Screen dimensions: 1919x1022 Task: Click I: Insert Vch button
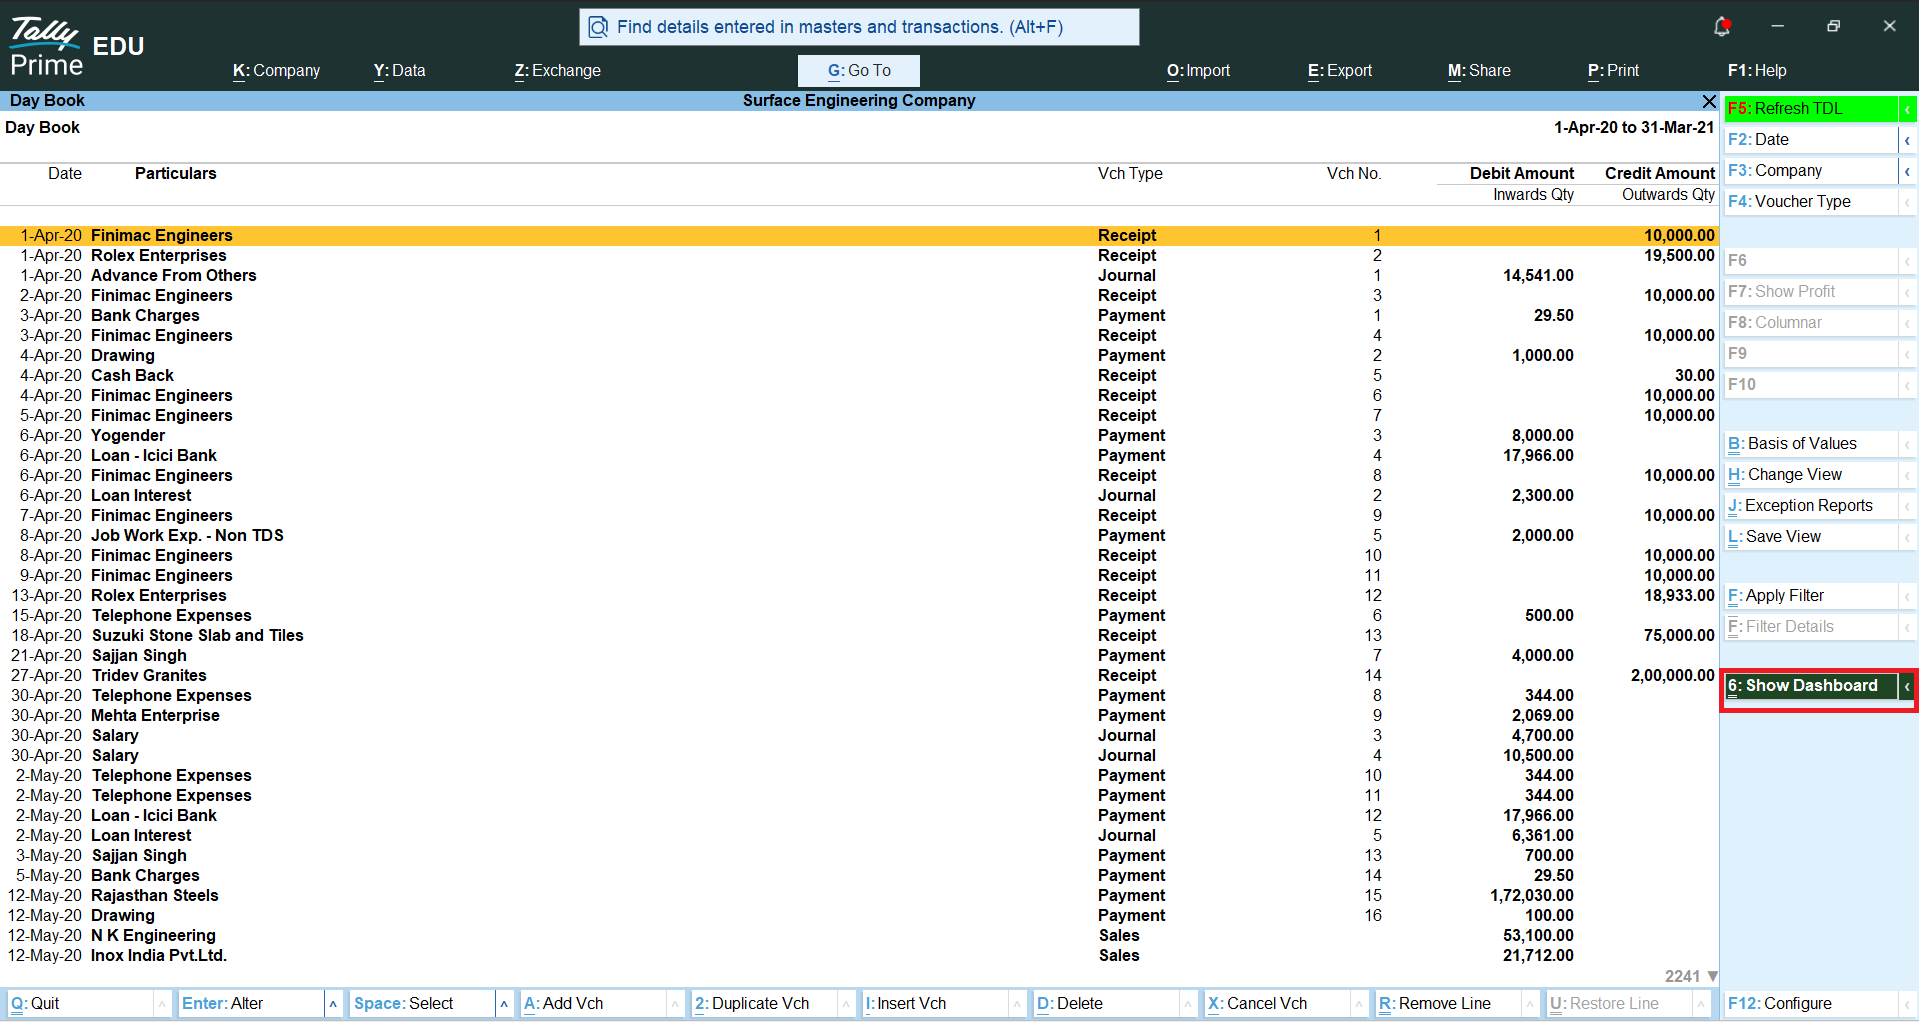936,1004
